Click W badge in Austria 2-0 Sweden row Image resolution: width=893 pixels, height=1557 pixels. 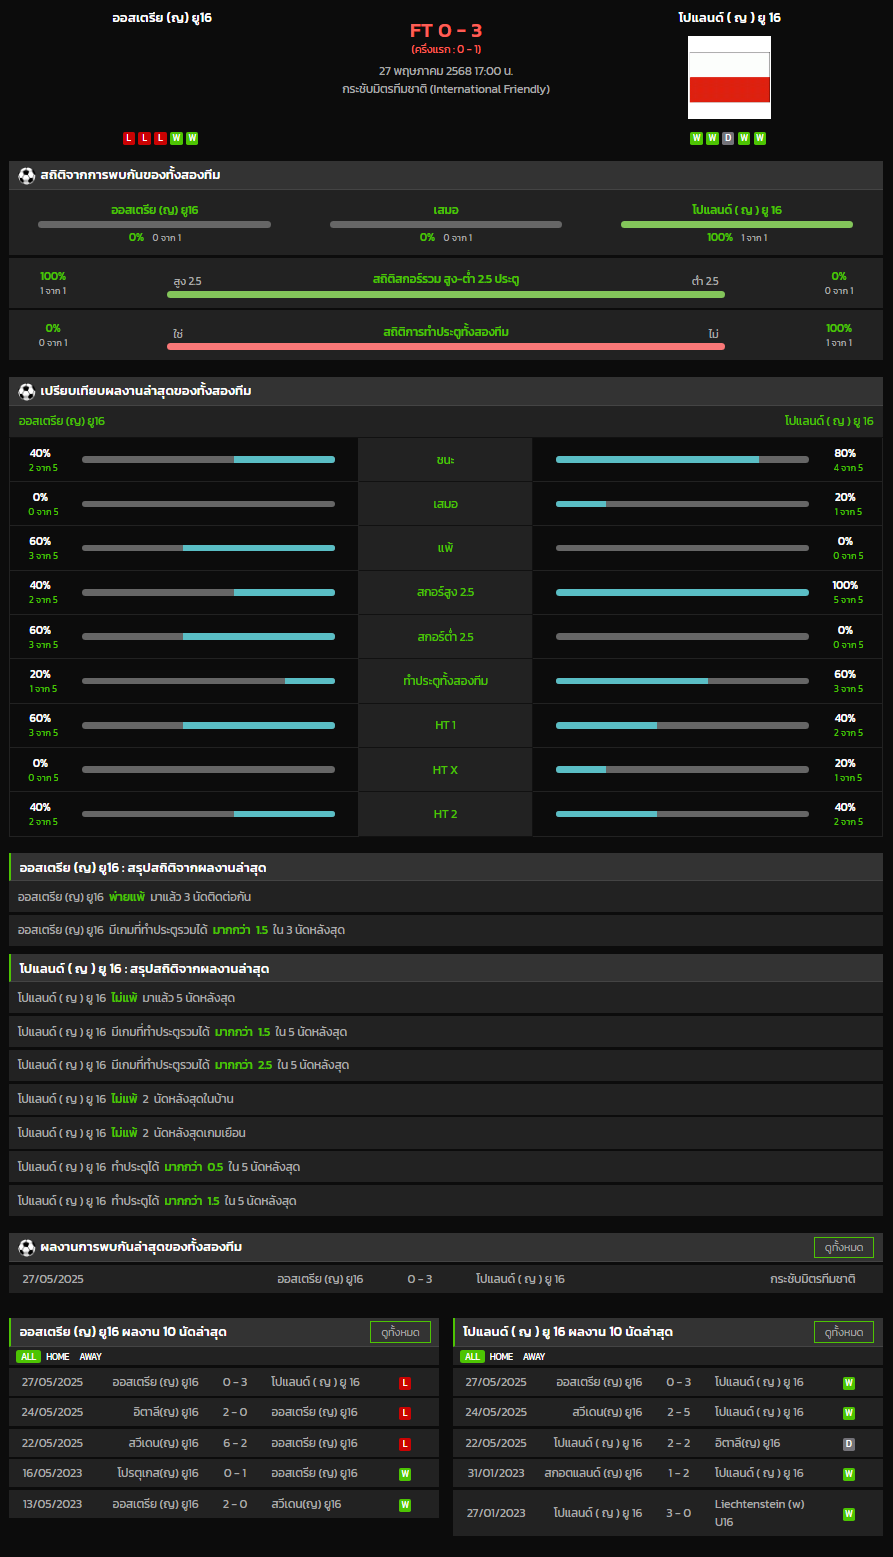405,1504
